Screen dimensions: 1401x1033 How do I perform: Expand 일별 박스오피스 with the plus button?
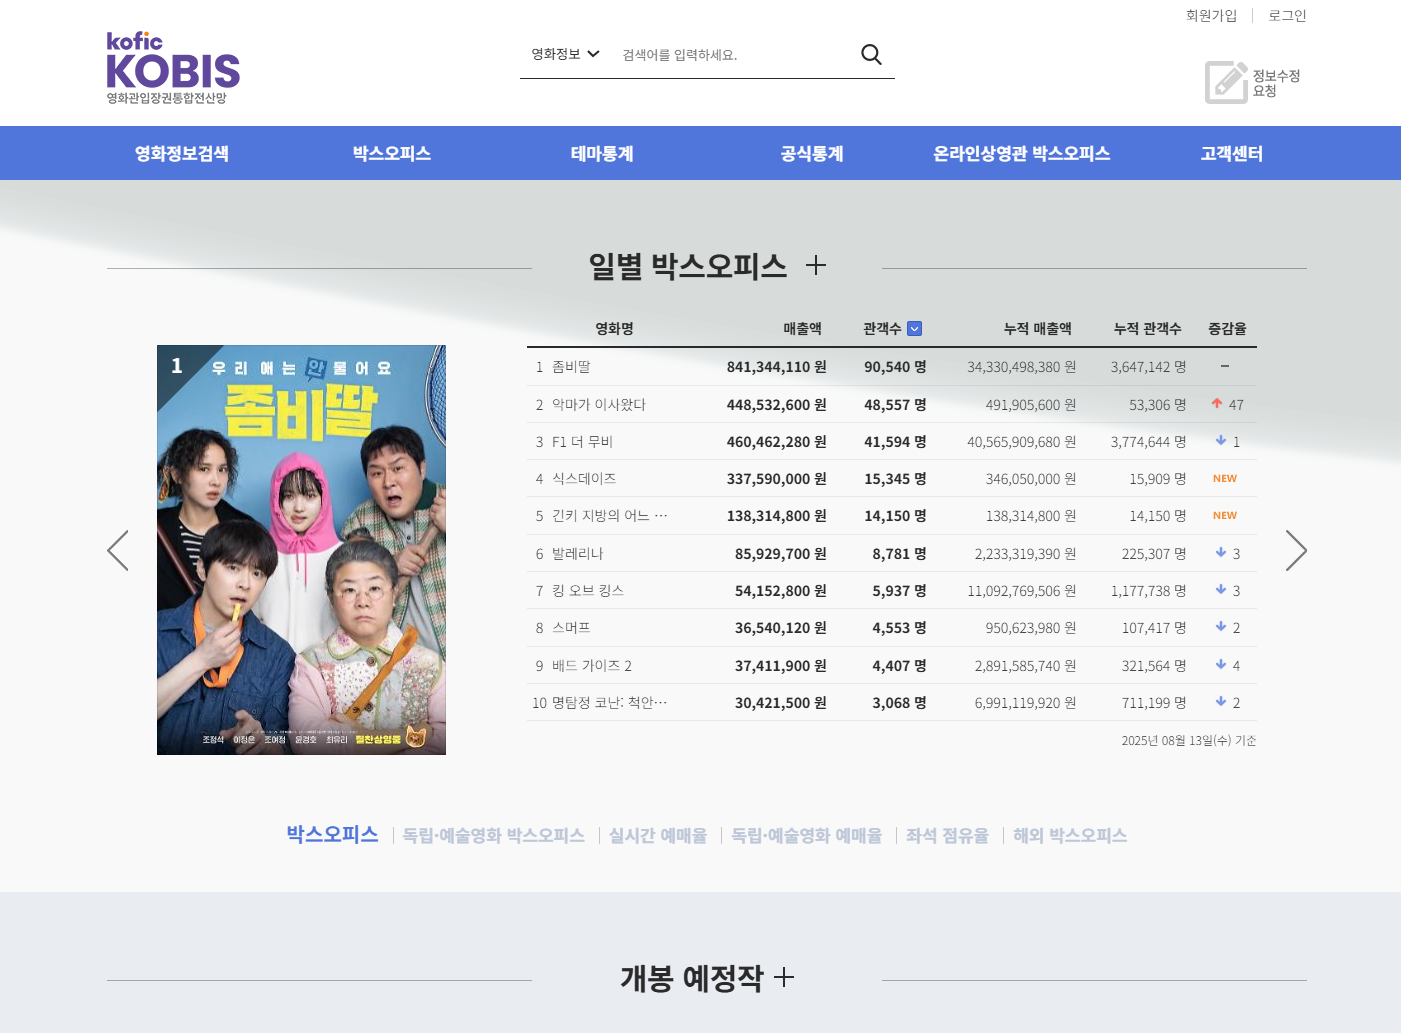pyautogui.click(x=817, y=266)
